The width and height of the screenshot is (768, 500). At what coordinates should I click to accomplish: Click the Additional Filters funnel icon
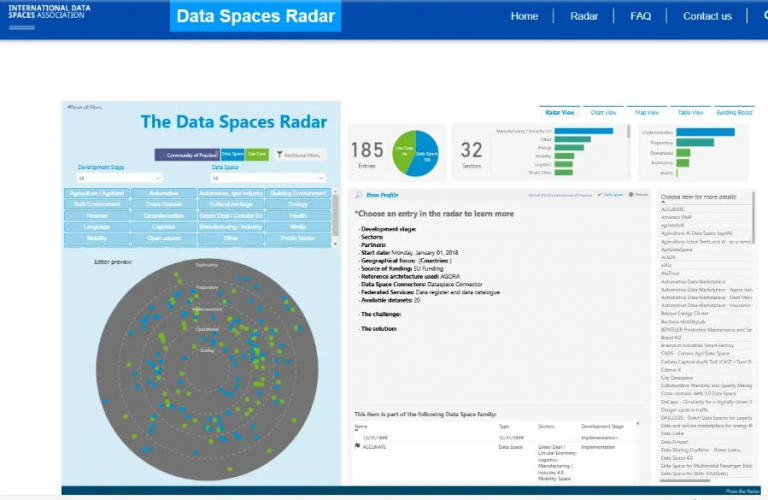coord(279,155)
